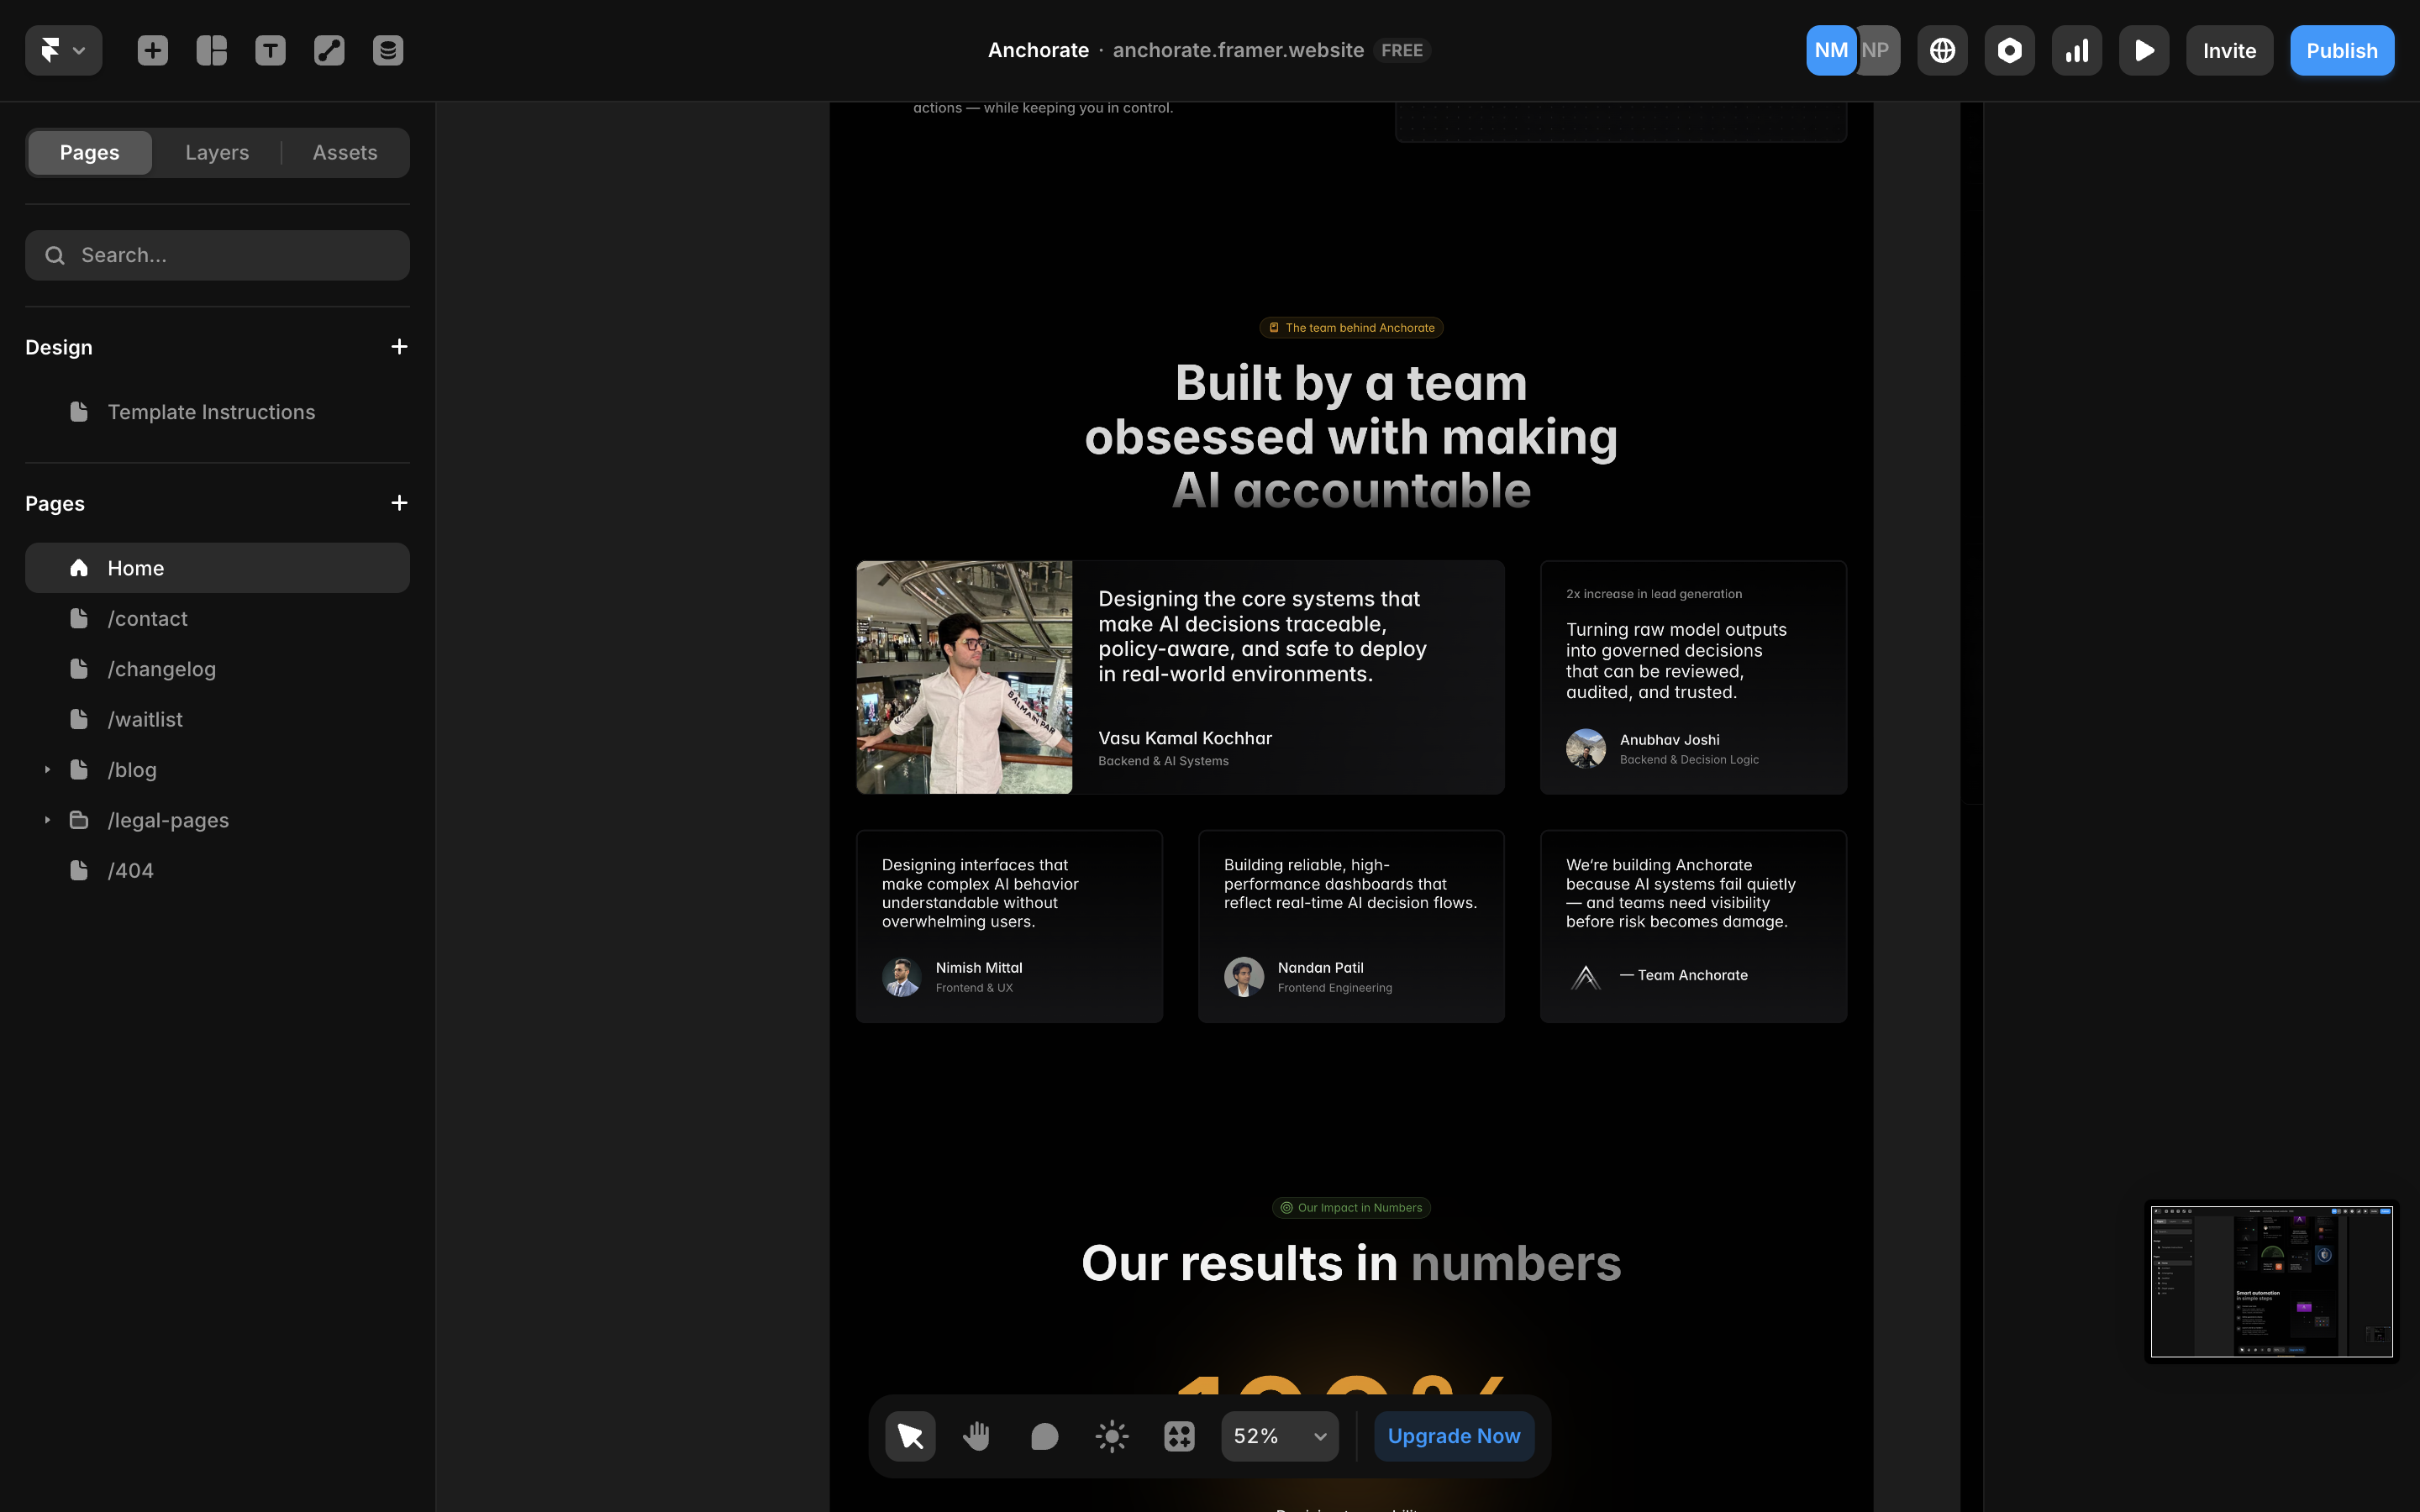2420x1512 pixels.
Task: Click the Publish button
Action: coord(2341,49)
